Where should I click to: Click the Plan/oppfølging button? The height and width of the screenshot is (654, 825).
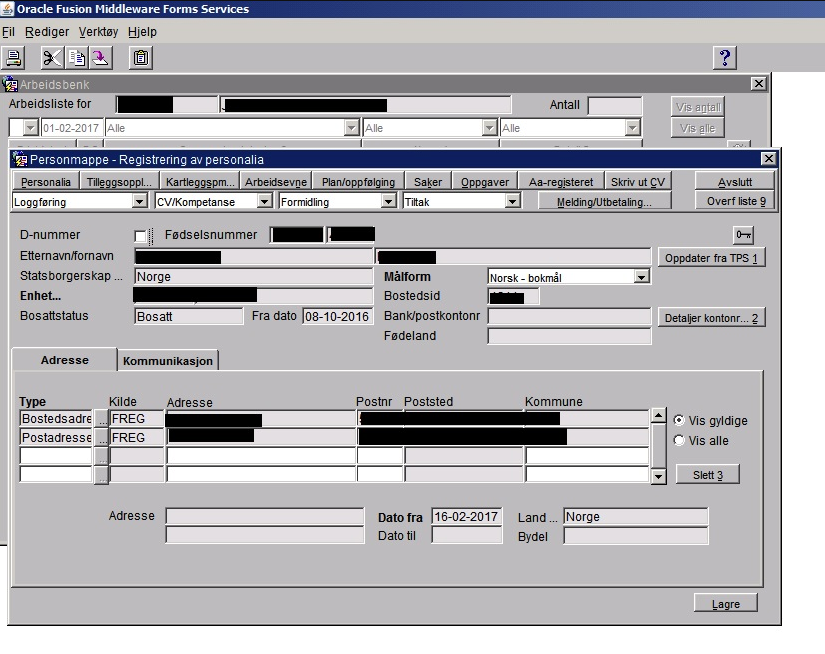[358, 182]
